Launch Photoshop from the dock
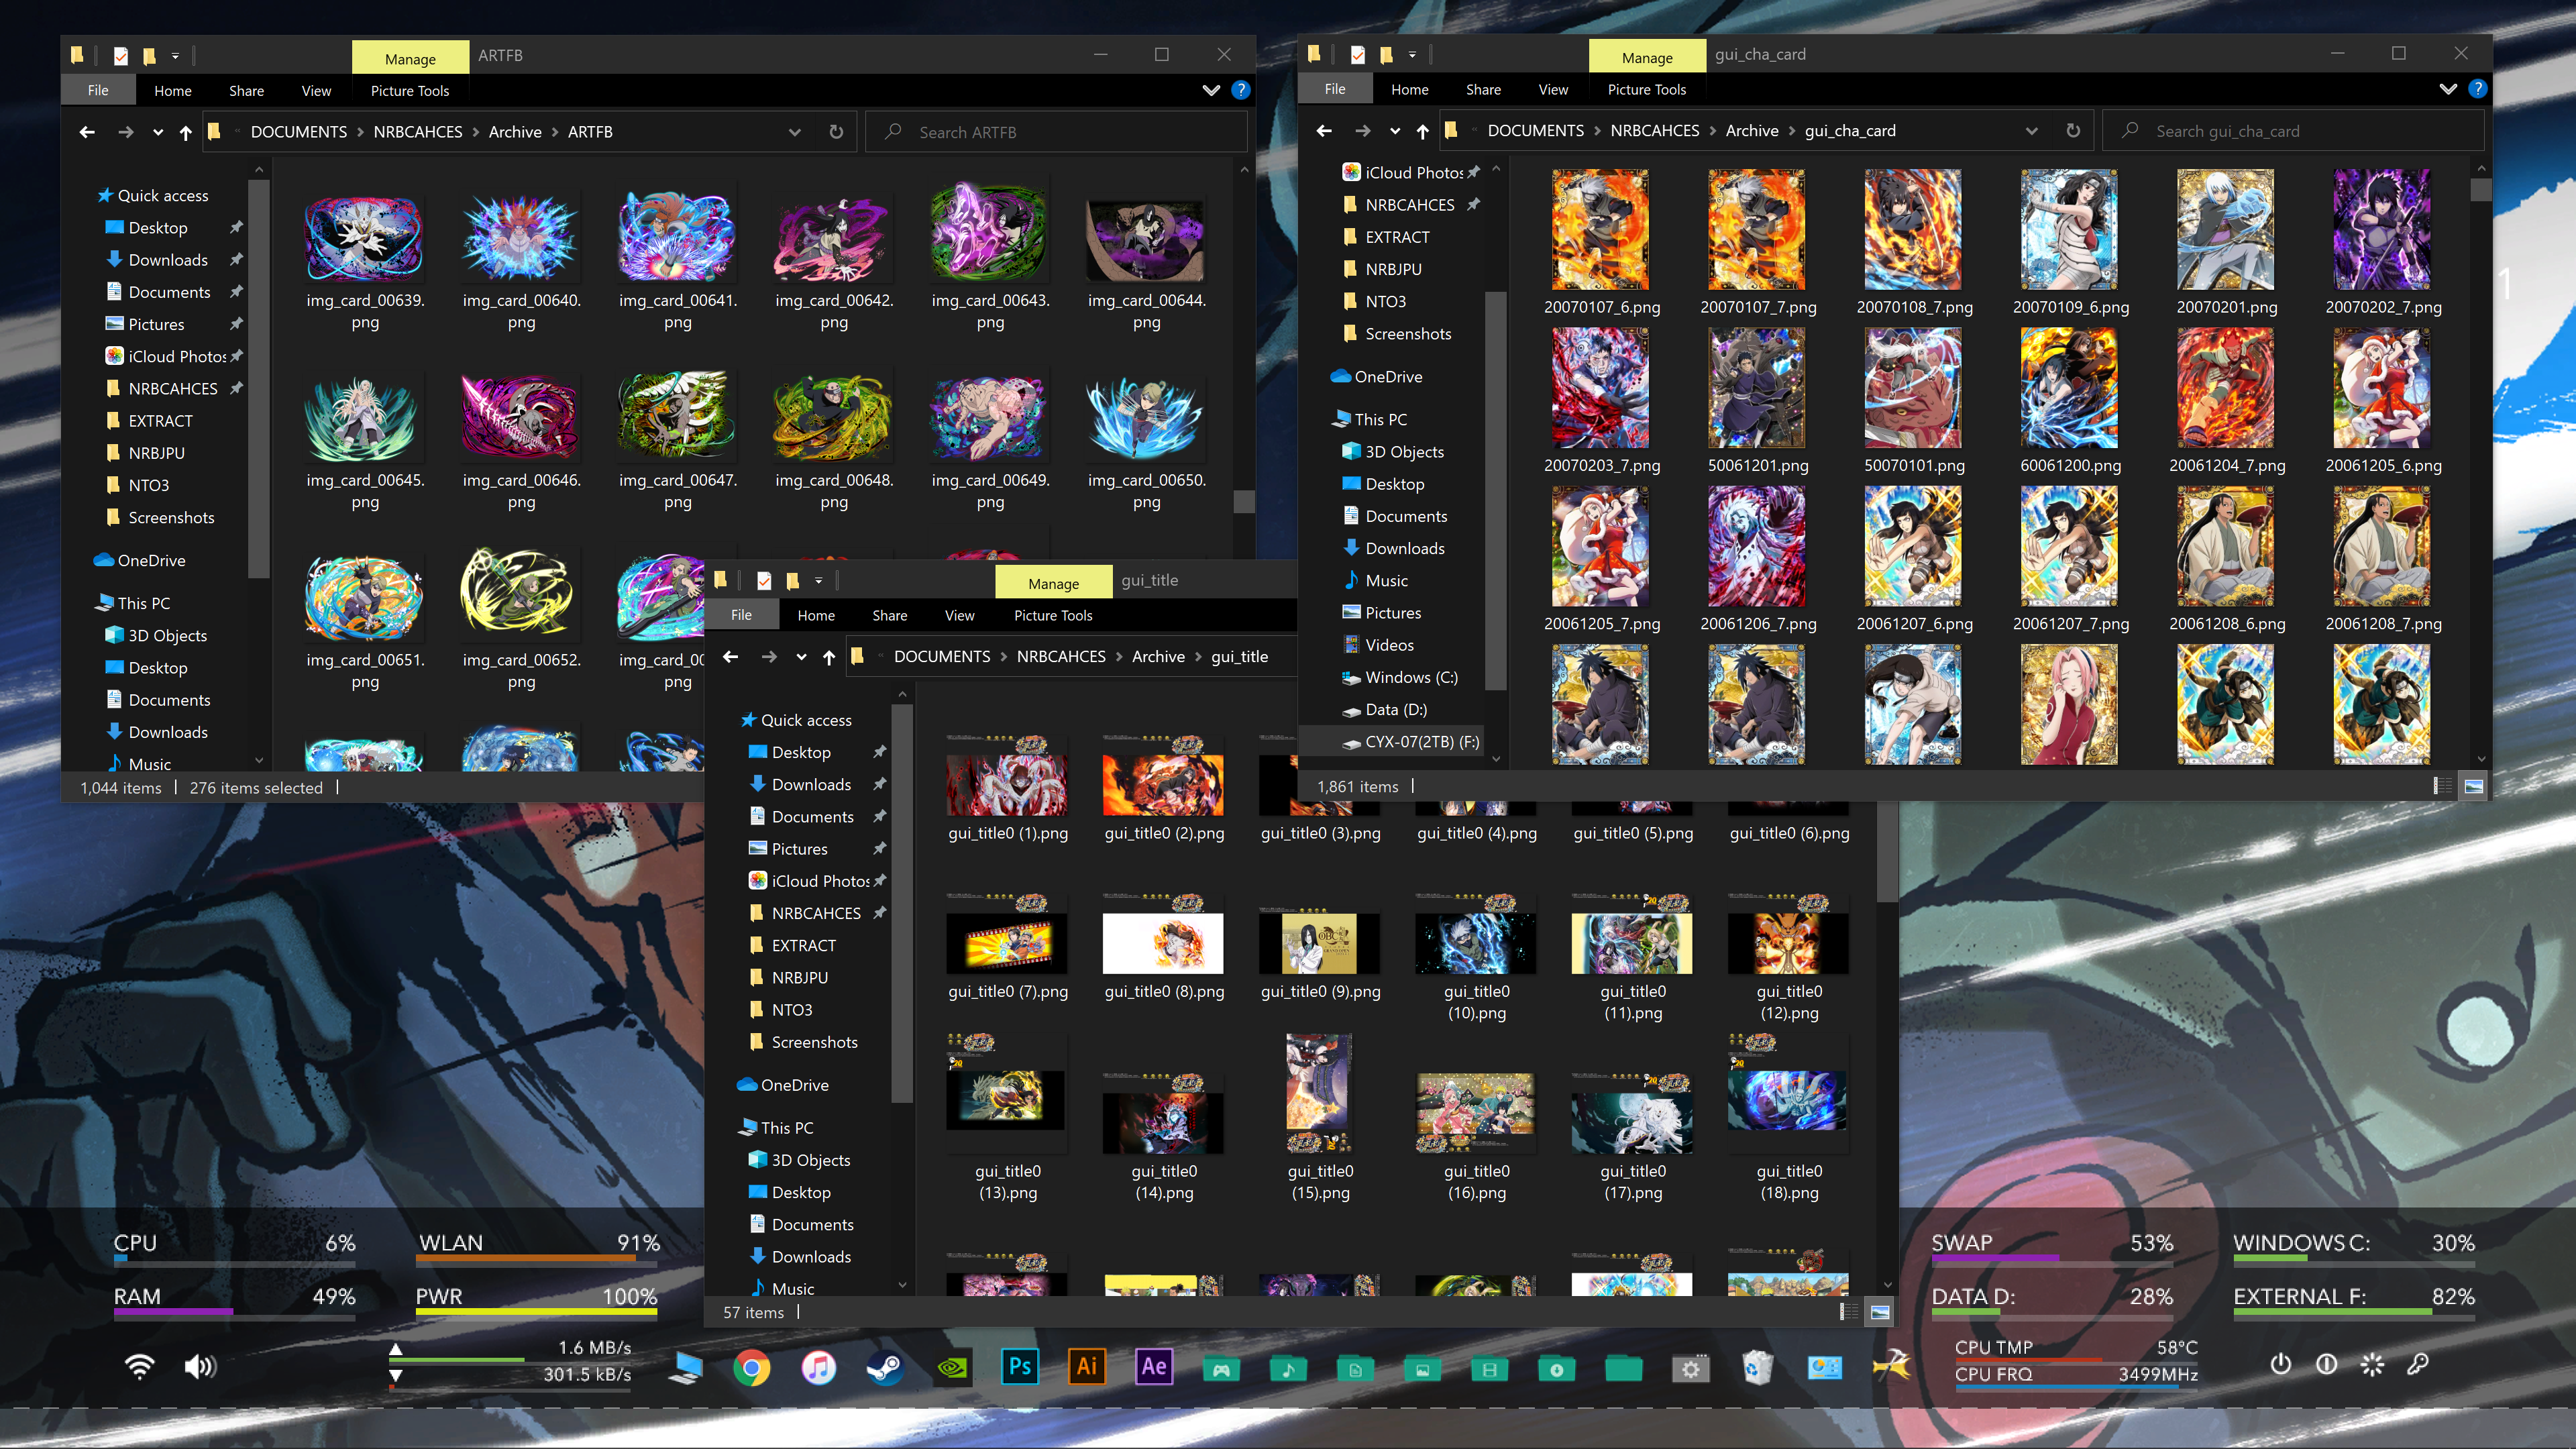Image resolution: width=2576 pixels, height=1449 pixels. [1020, 1367]
